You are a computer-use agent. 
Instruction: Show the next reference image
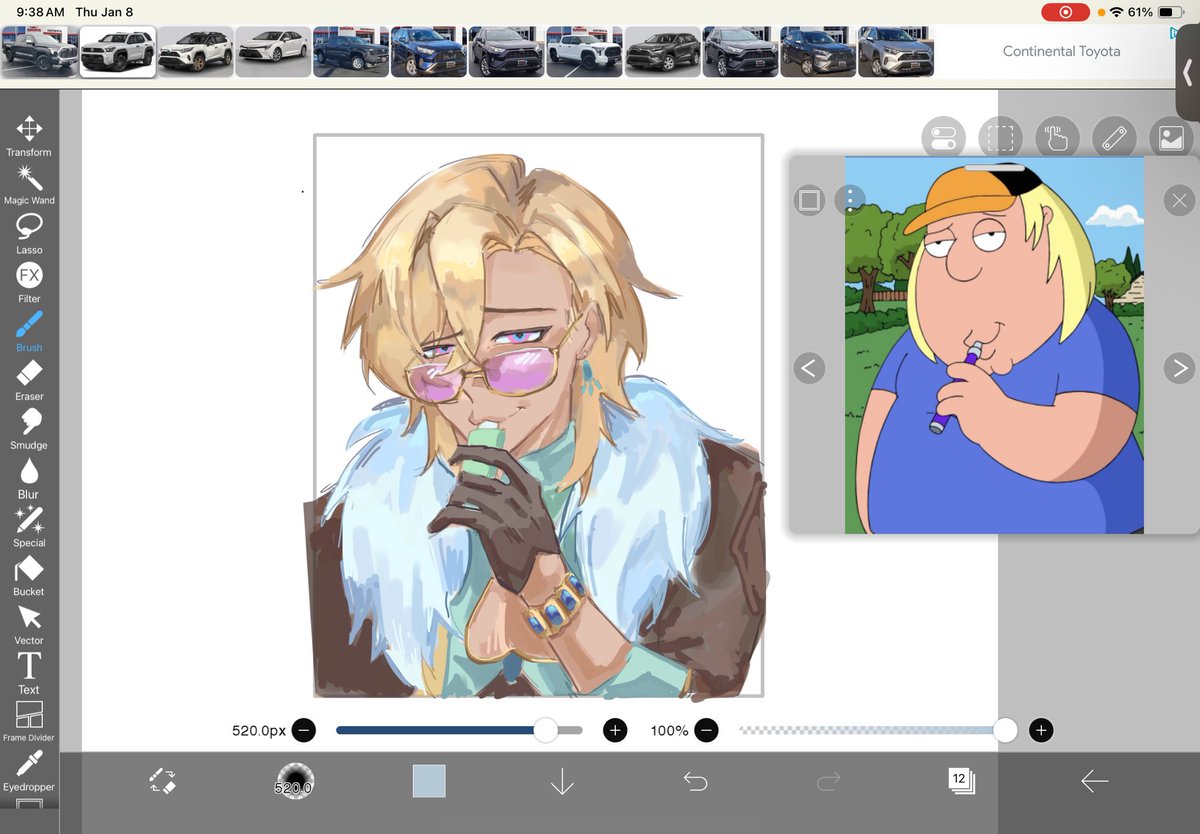(1178, 368)
